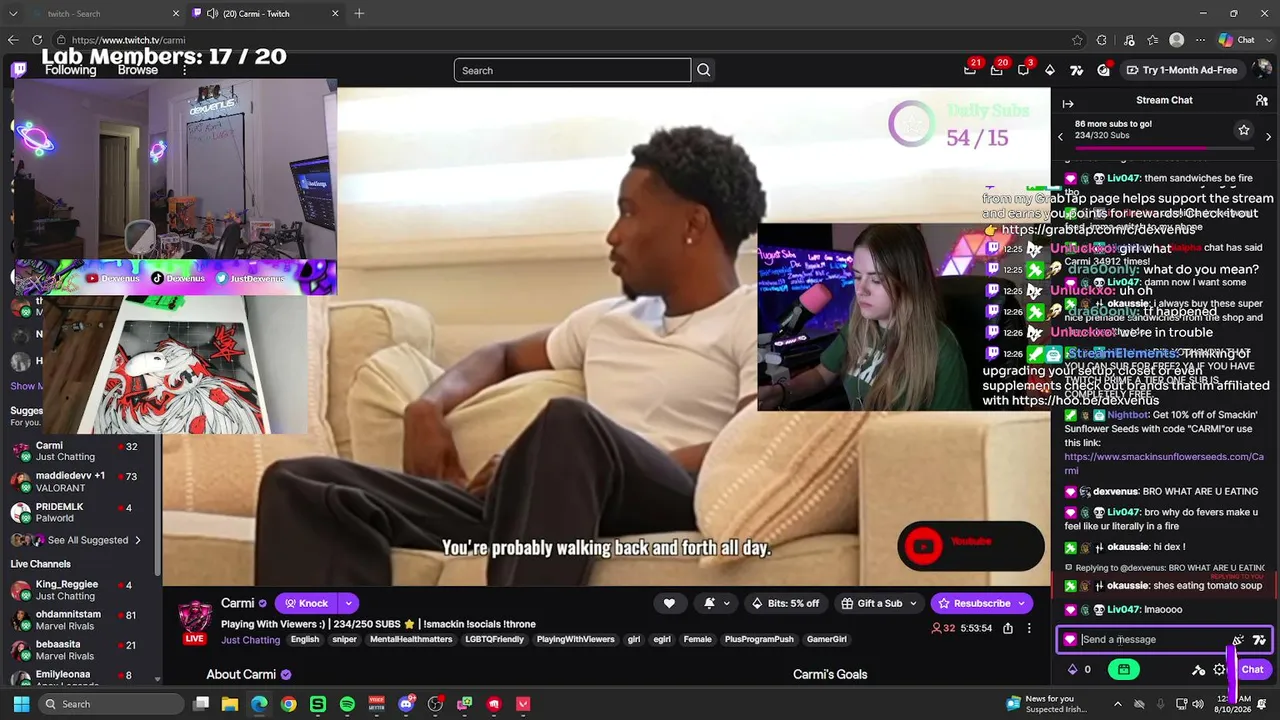
Task: Send message with the Chat button
Action: point(1252,670)
